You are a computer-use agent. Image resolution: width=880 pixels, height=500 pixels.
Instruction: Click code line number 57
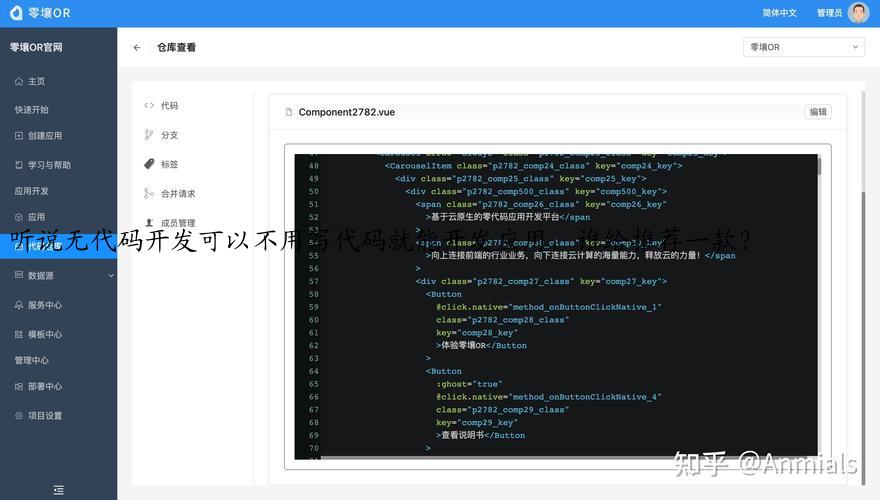pos(313,282)
